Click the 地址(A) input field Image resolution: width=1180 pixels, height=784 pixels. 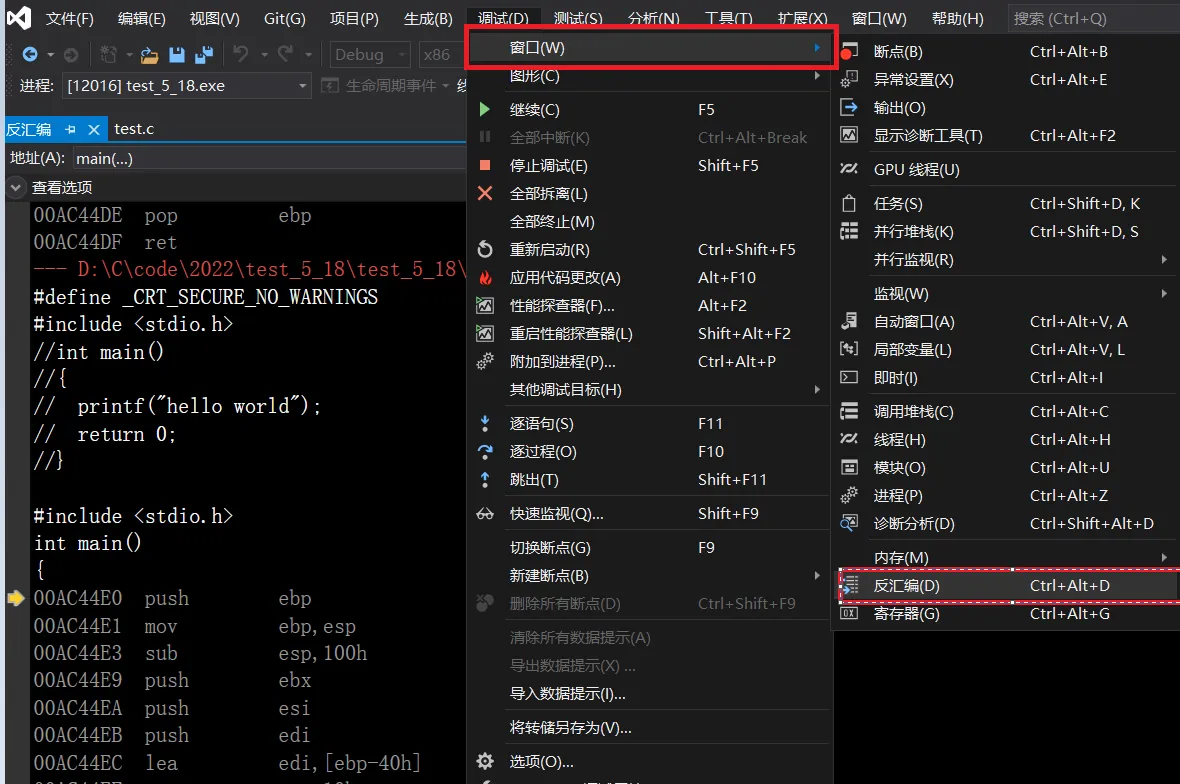click(269, 159)
